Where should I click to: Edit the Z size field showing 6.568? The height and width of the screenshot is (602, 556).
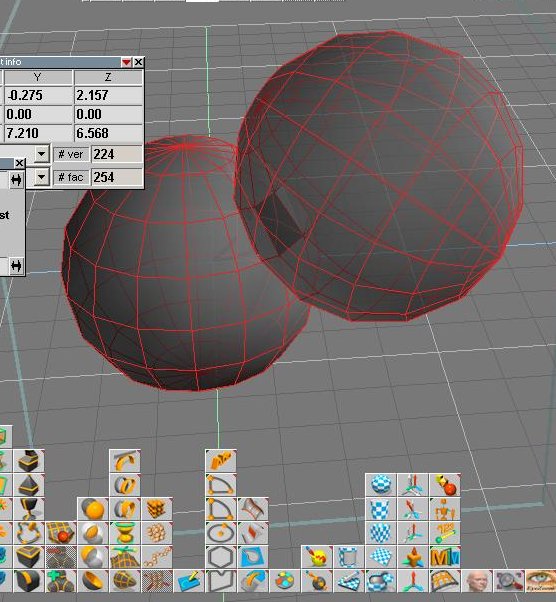tap(108, 133)
